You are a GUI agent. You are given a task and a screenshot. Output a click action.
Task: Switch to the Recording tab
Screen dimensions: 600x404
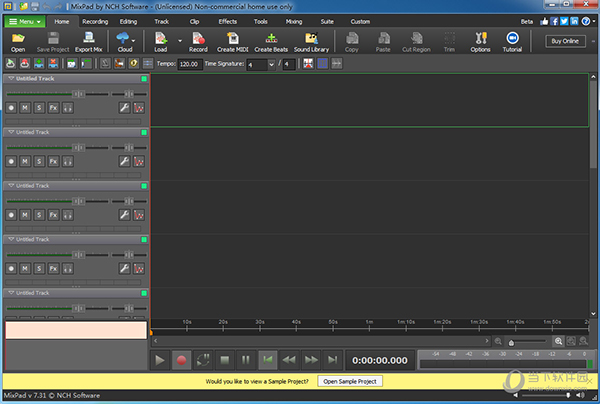(95, 22)
